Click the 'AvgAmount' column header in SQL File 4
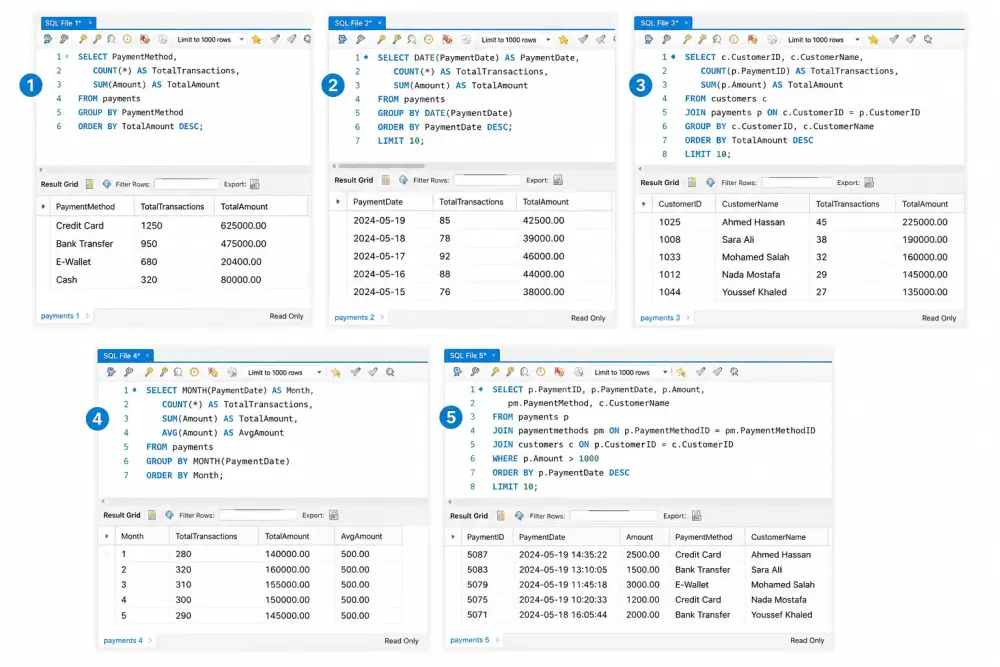 coord(362,536)
